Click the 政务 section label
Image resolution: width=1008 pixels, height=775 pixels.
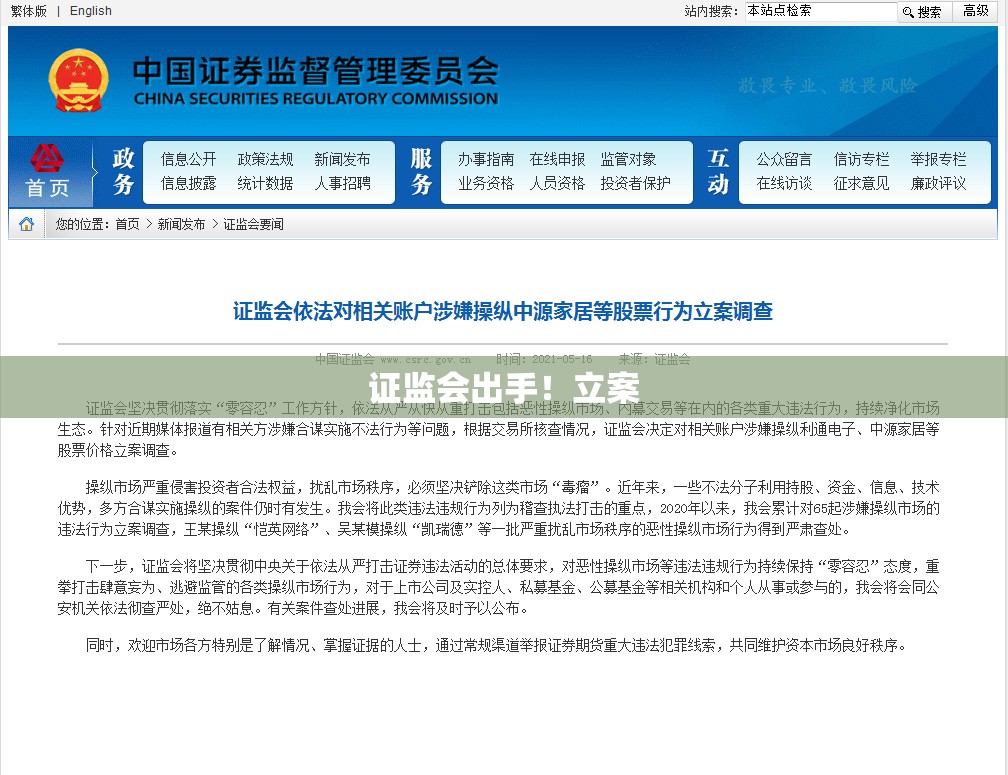(123, 171)
